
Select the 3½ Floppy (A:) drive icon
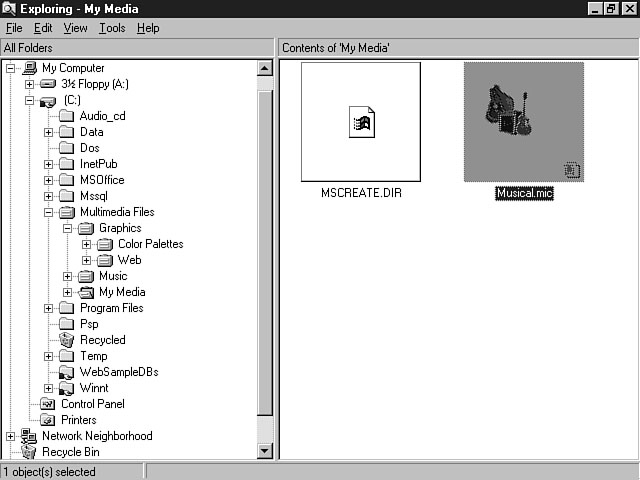point(49,84)
